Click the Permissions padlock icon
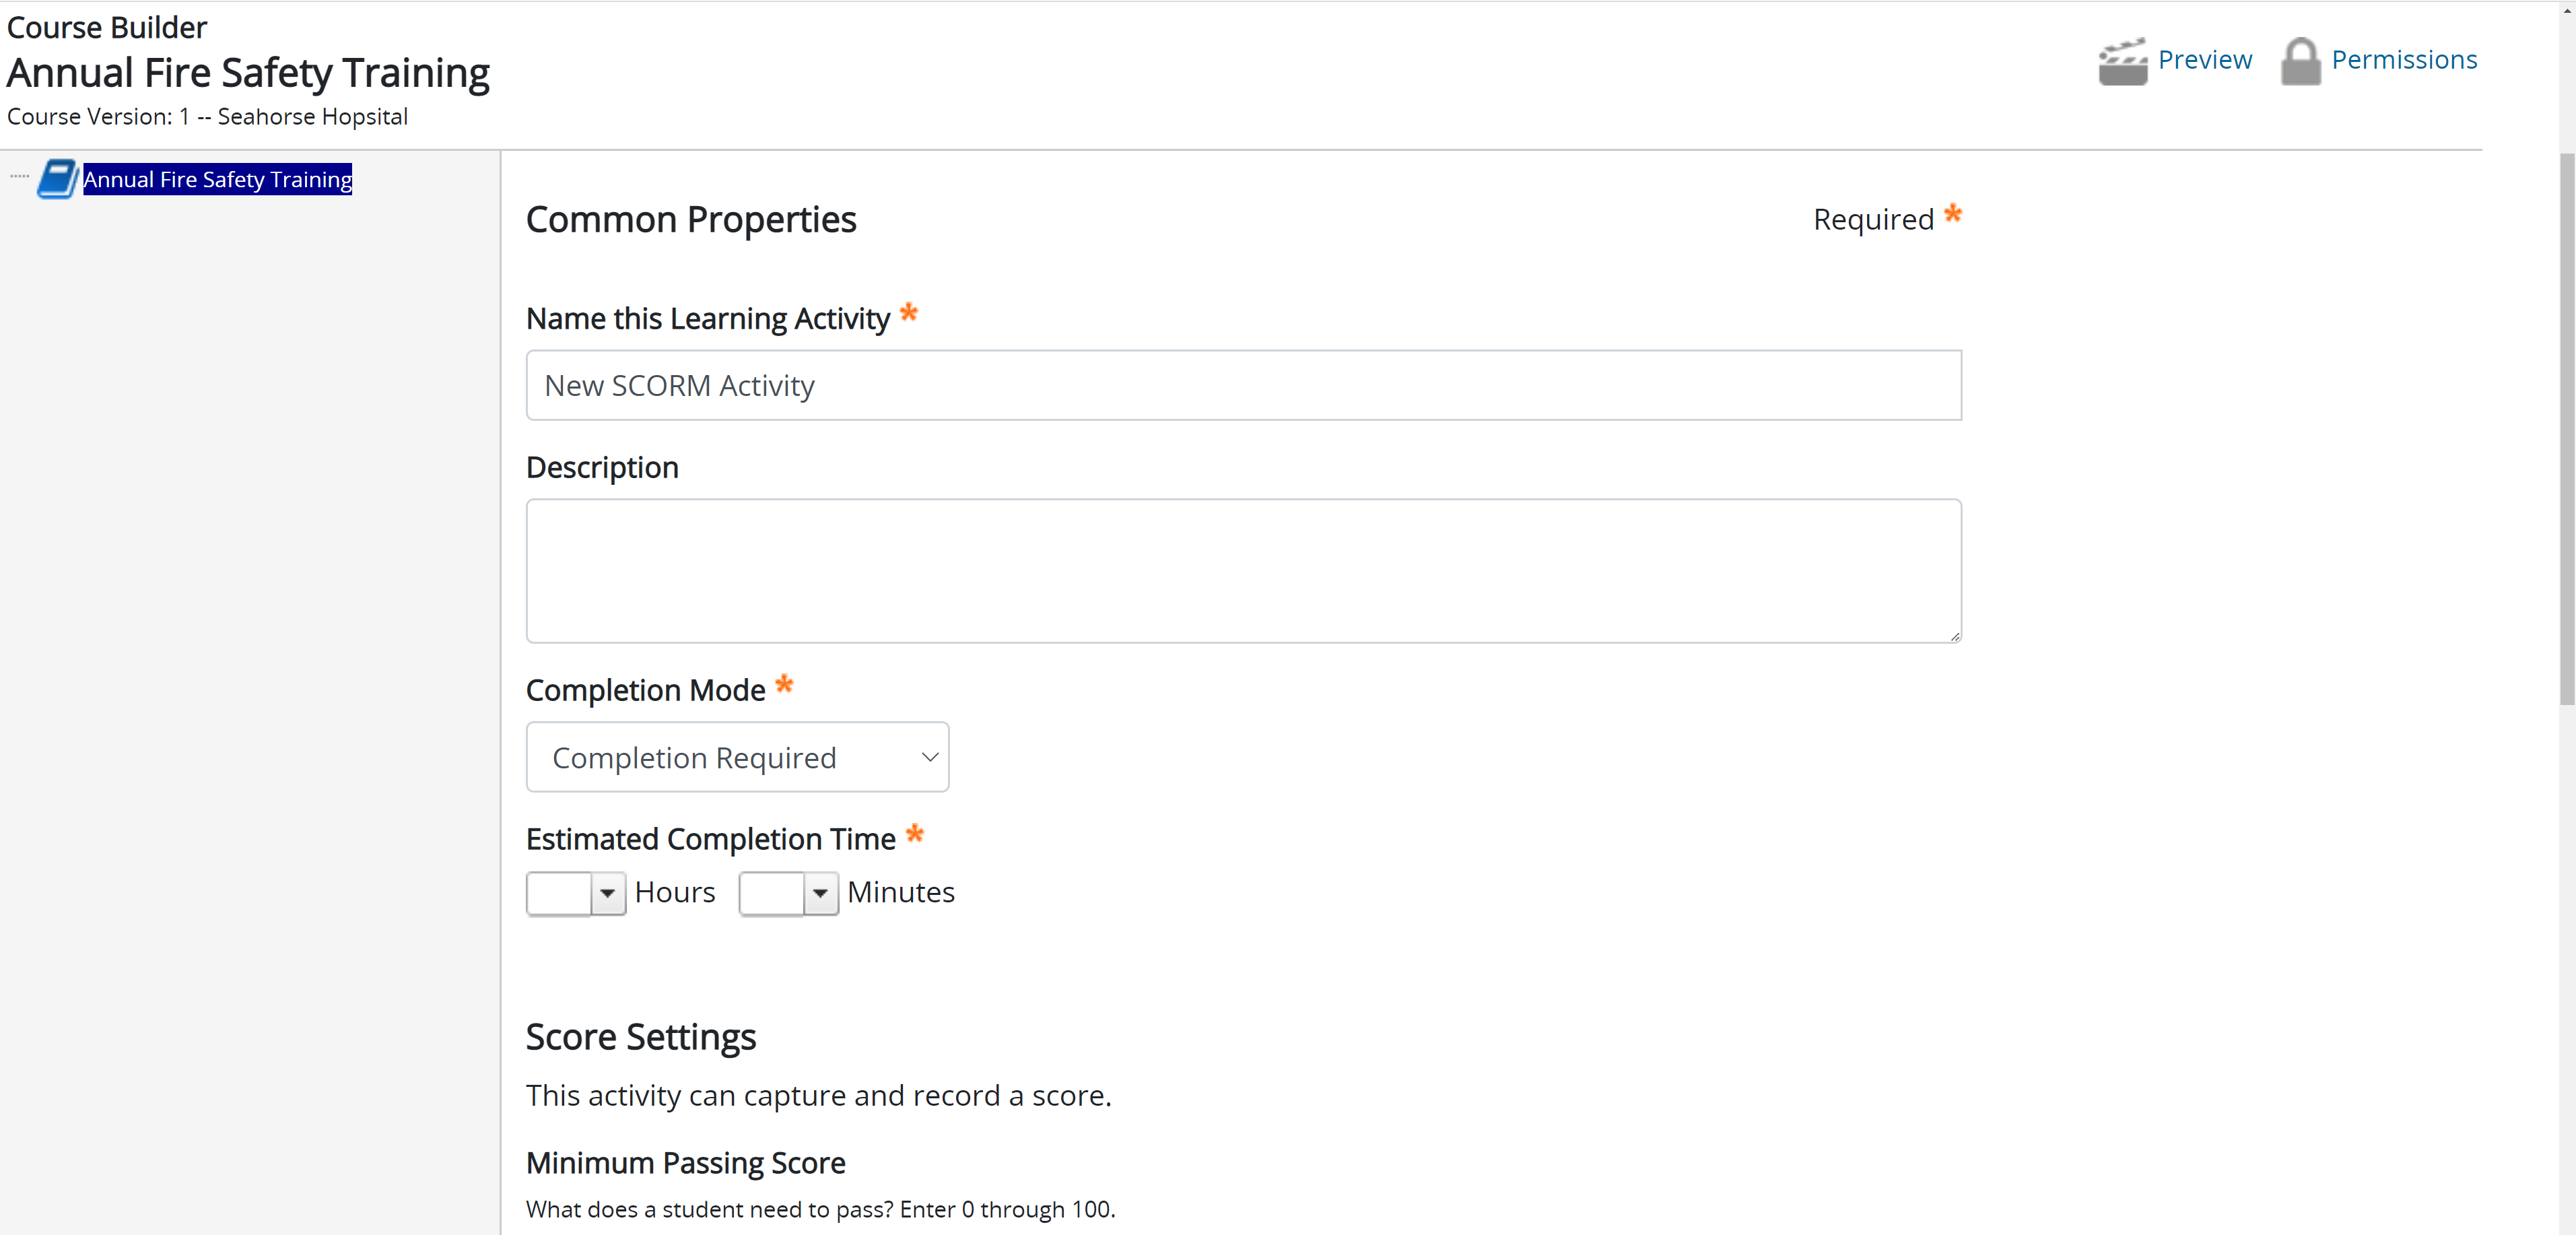This screenshot has height=1235, width=2576. (2300, 62)
